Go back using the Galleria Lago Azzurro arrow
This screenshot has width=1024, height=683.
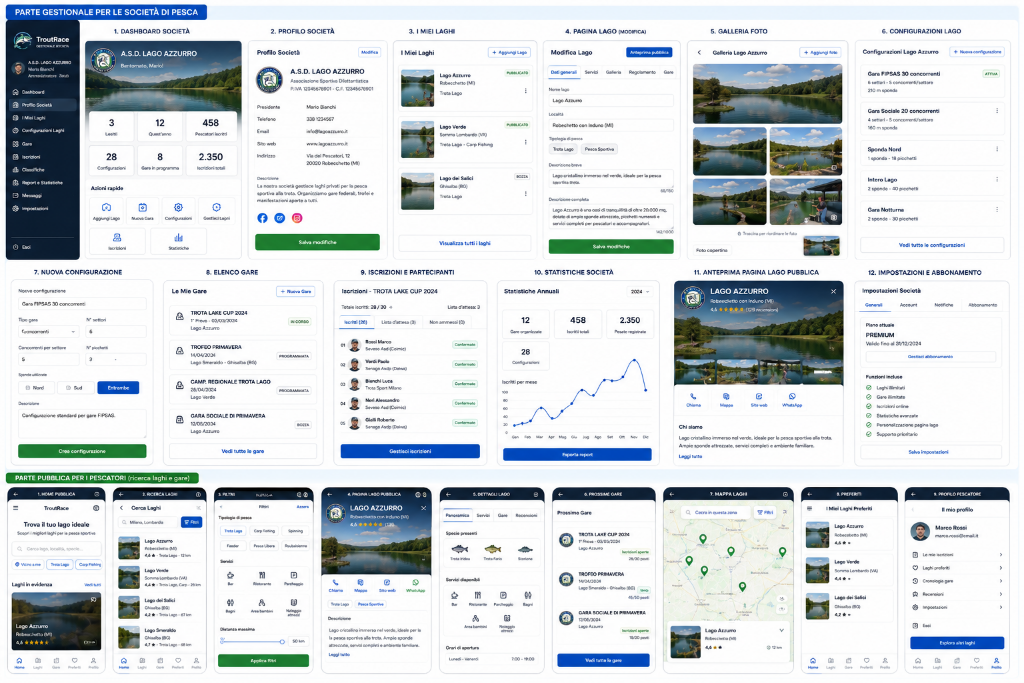699,52
